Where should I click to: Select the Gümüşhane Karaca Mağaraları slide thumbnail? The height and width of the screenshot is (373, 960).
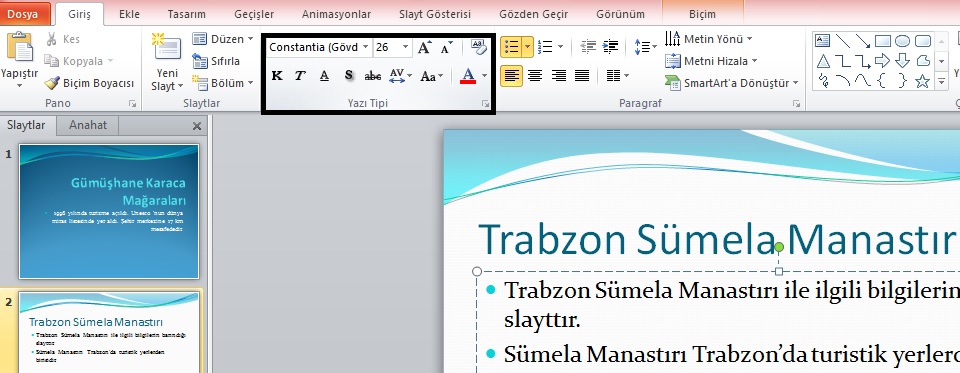(109, 211)
